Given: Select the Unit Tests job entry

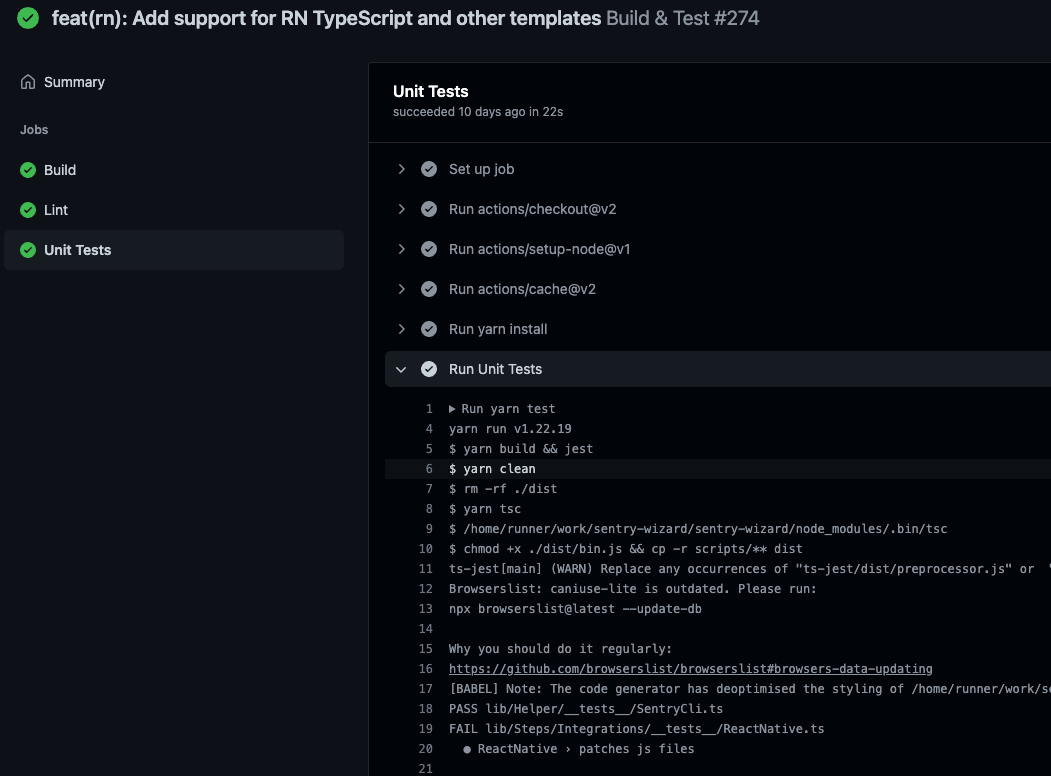Looking at the screenshot, I should click(78, 250).
